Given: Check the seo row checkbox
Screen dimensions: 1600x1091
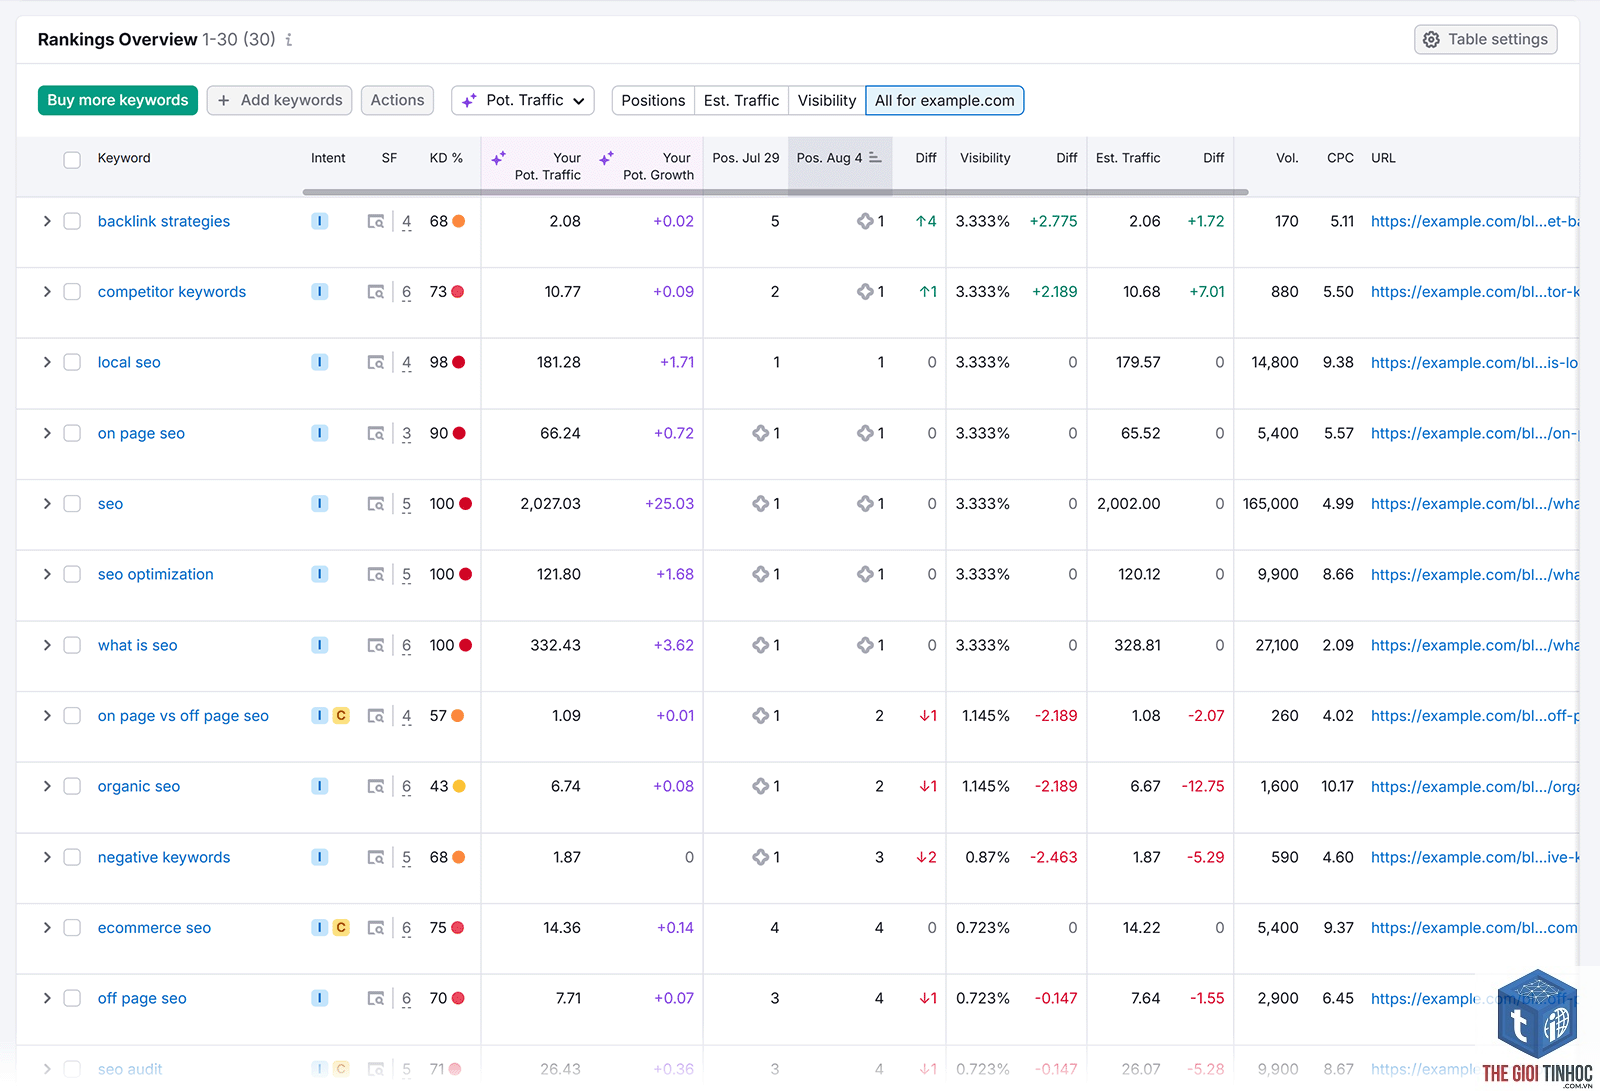Looking at the screenshot, I should click(x=72, y=504).
